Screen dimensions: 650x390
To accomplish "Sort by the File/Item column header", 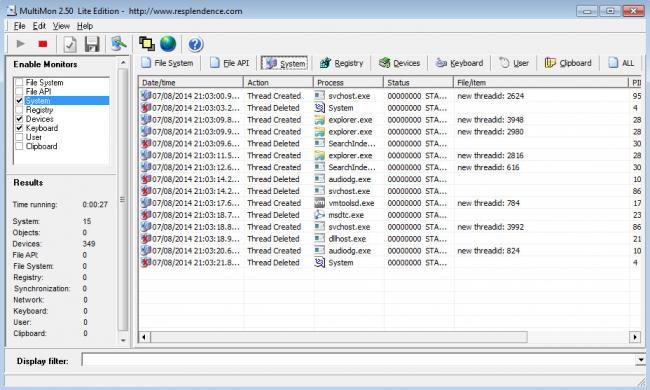I will pos(541,82).
